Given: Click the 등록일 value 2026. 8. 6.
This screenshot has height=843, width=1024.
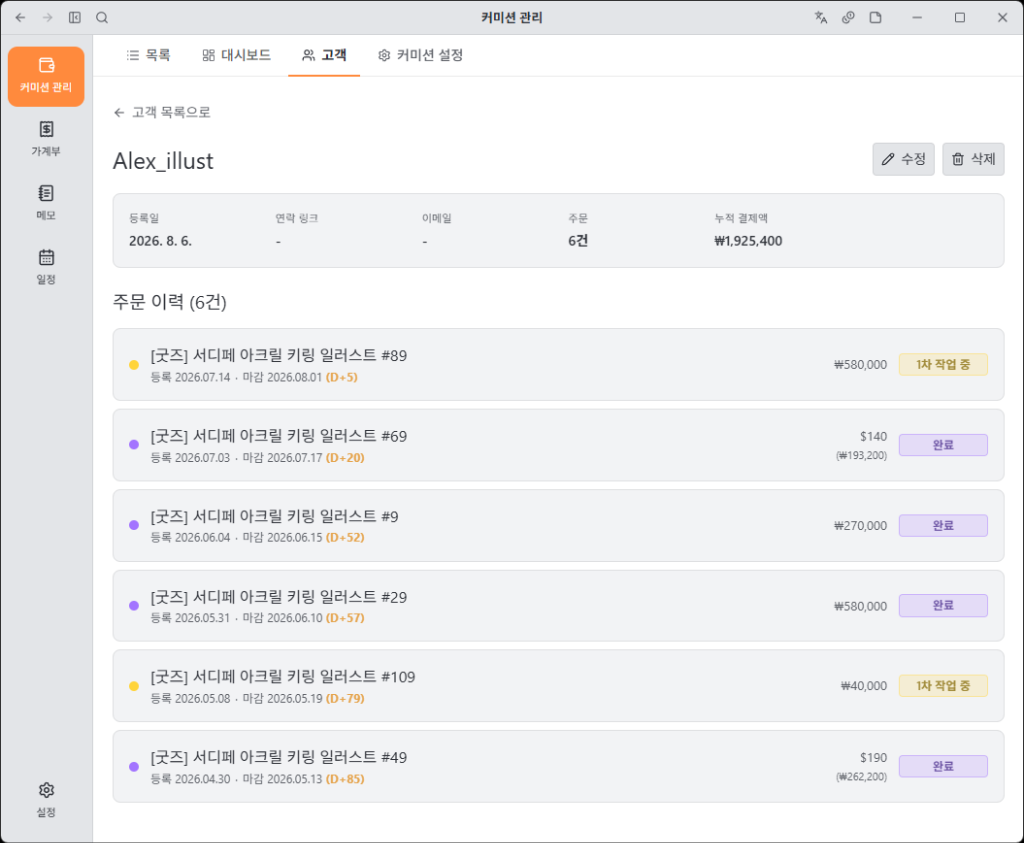Looking at the screenshot, I should [161, 241].
